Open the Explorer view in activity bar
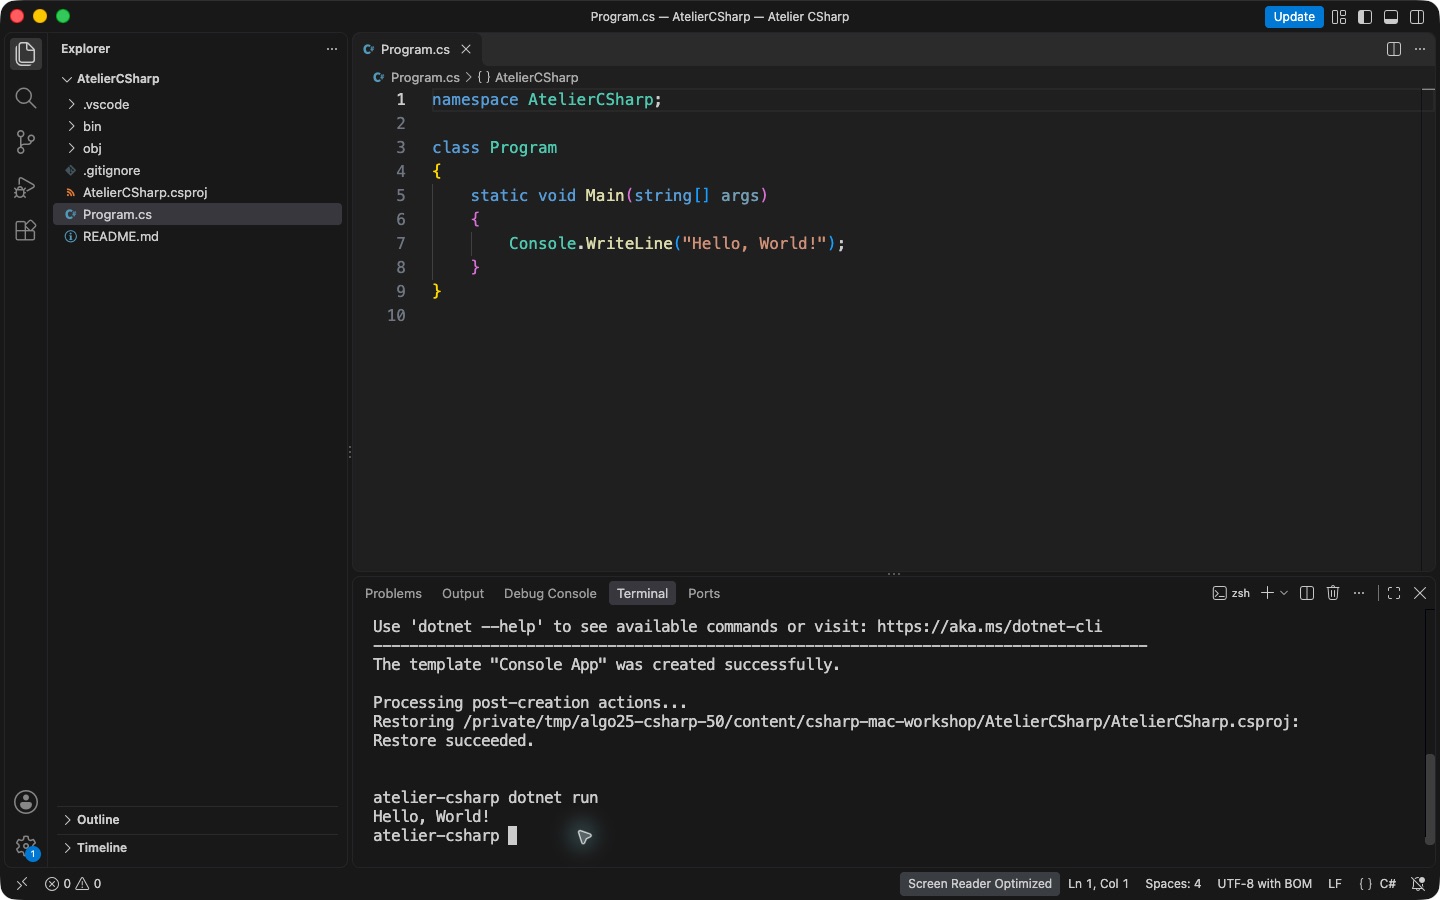 (x=26, y=54)
